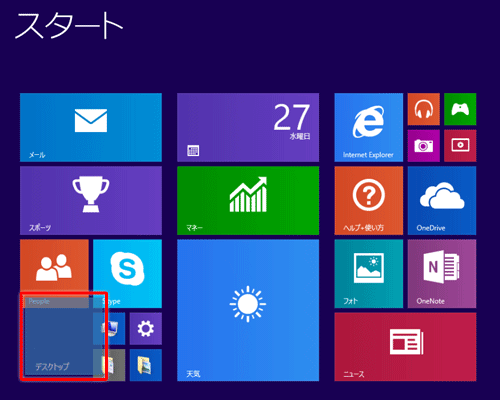The width and height of the screenshot is (500, 400).
Task: Launch the Internet Explorer tile
Action: point(369,127)
